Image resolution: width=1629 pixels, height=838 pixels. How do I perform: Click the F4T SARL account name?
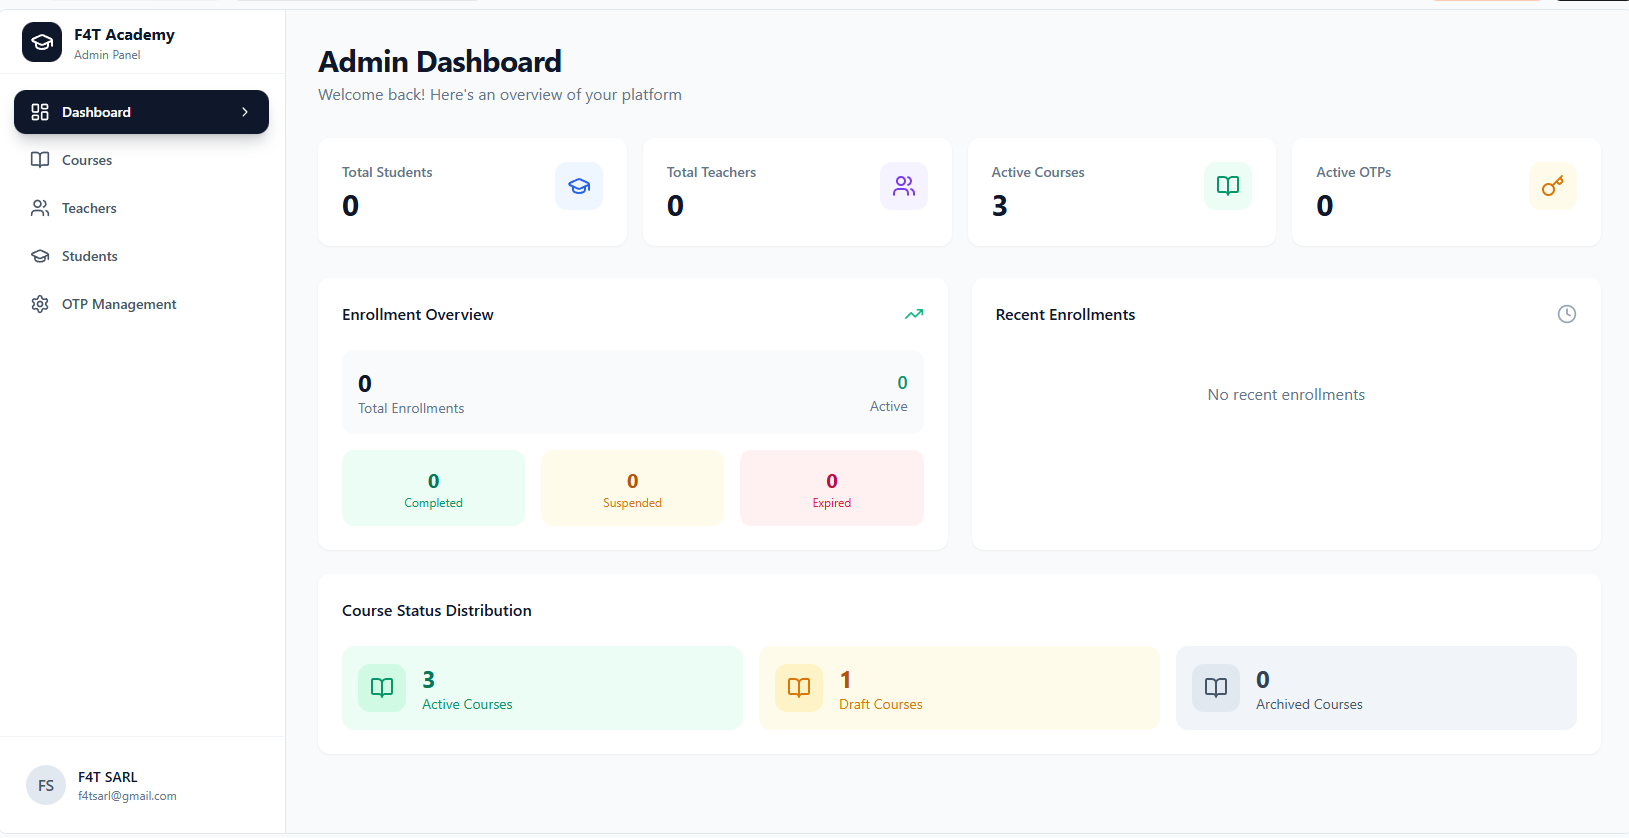coord(108,777)
